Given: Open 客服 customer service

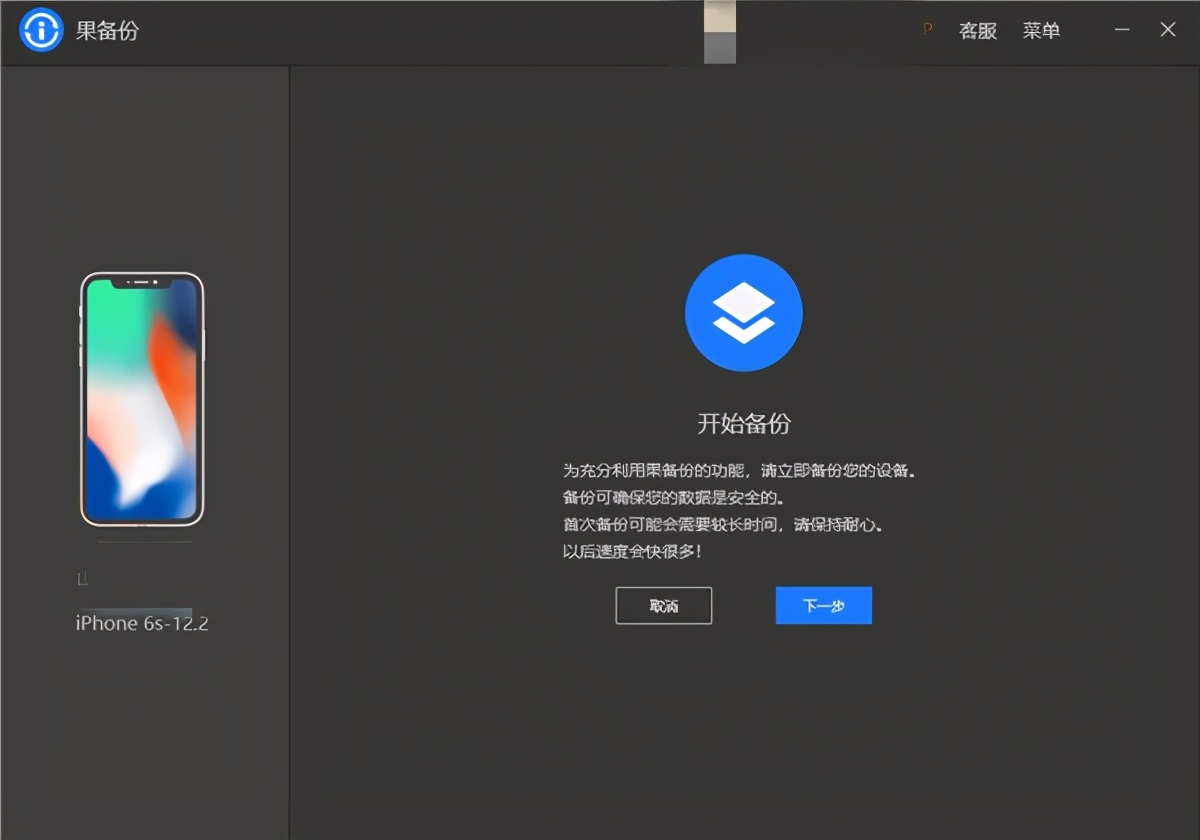Looking at the screenshot, I should pos(976,31).
